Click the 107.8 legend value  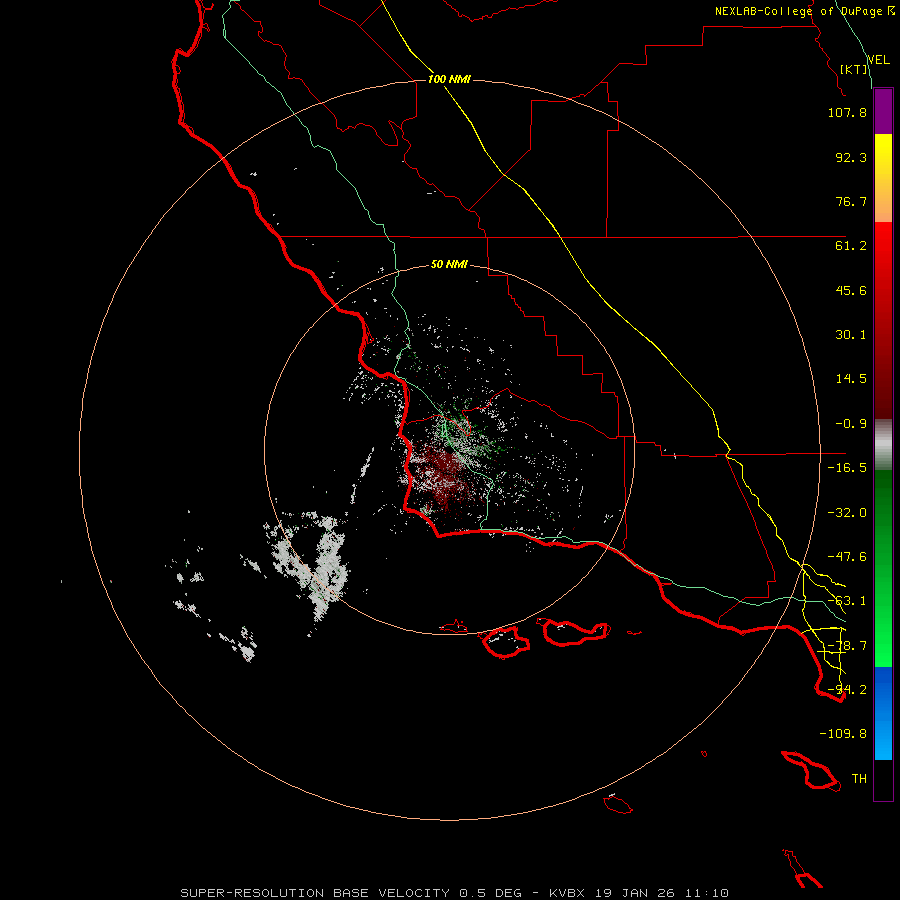[x=847, y=112]
